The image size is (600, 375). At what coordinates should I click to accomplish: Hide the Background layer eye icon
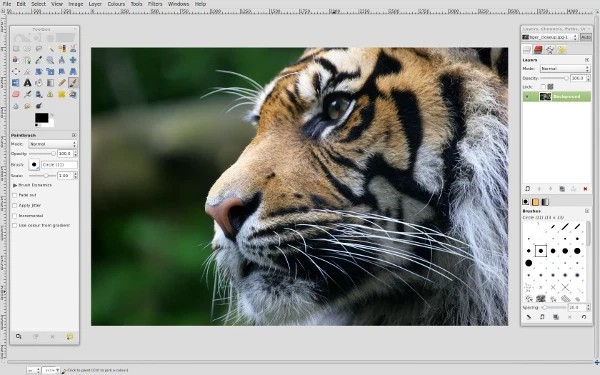tap(527, 97)
